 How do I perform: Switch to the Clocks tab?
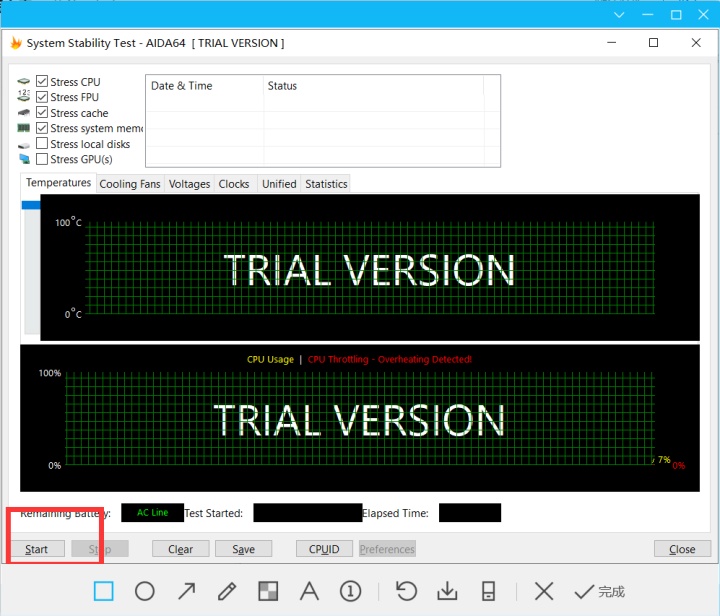(234, 184)
